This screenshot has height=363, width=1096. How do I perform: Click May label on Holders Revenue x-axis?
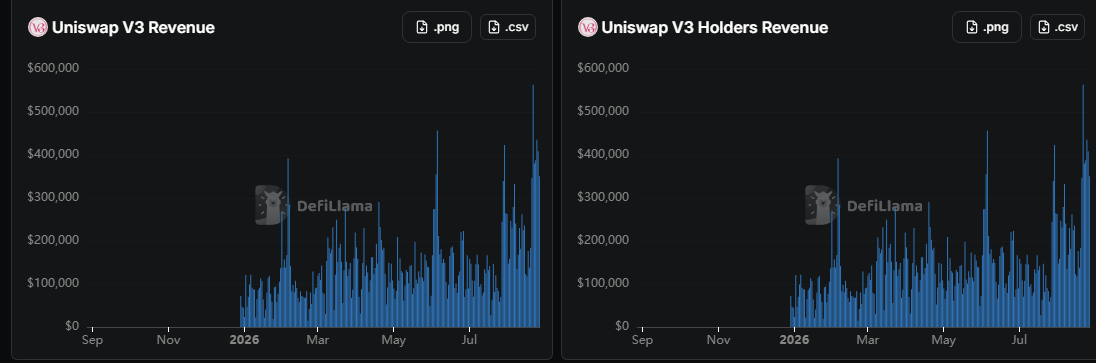944,341
